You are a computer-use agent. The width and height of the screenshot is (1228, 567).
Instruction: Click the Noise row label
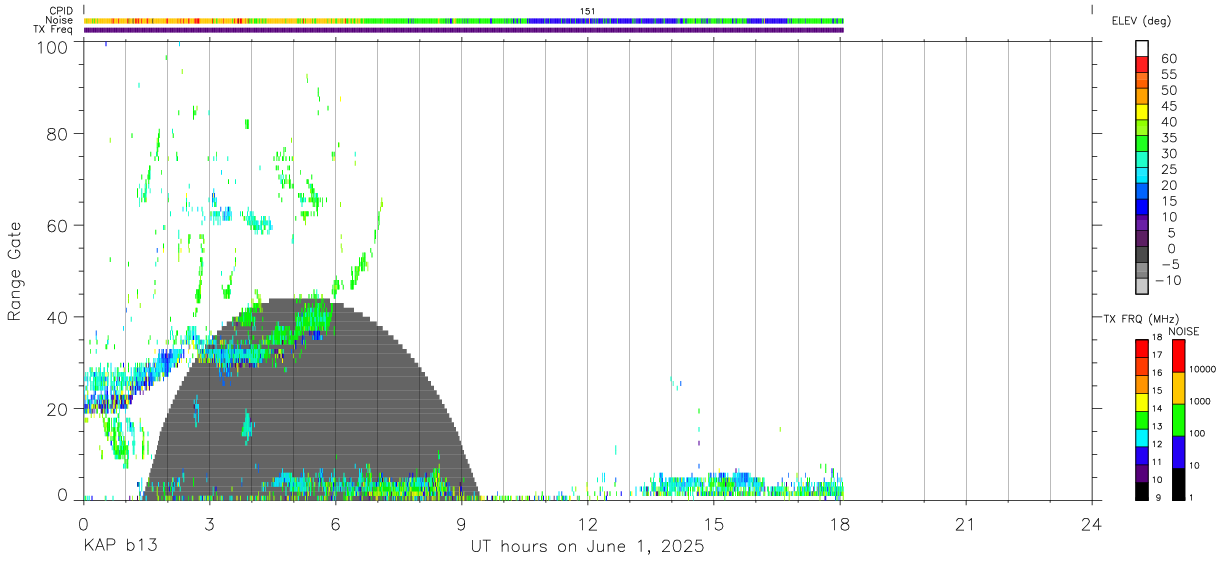59,20
